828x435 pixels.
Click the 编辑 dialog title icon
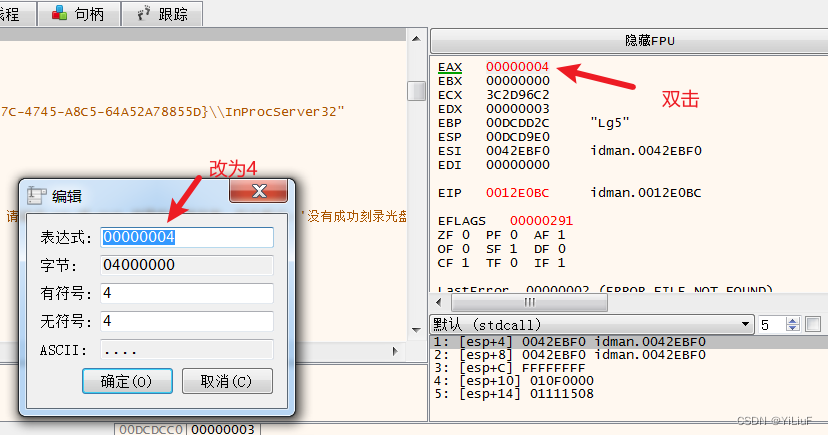point(36,195)
